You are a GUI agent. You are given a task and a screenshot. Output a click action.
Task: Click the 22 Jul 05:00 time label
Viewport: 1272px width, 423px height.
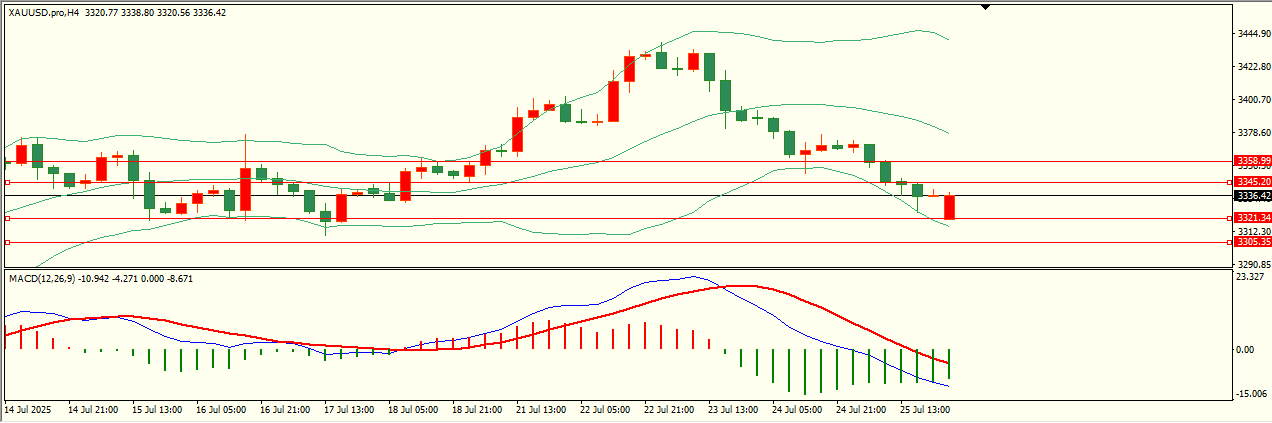click(605, 410)
